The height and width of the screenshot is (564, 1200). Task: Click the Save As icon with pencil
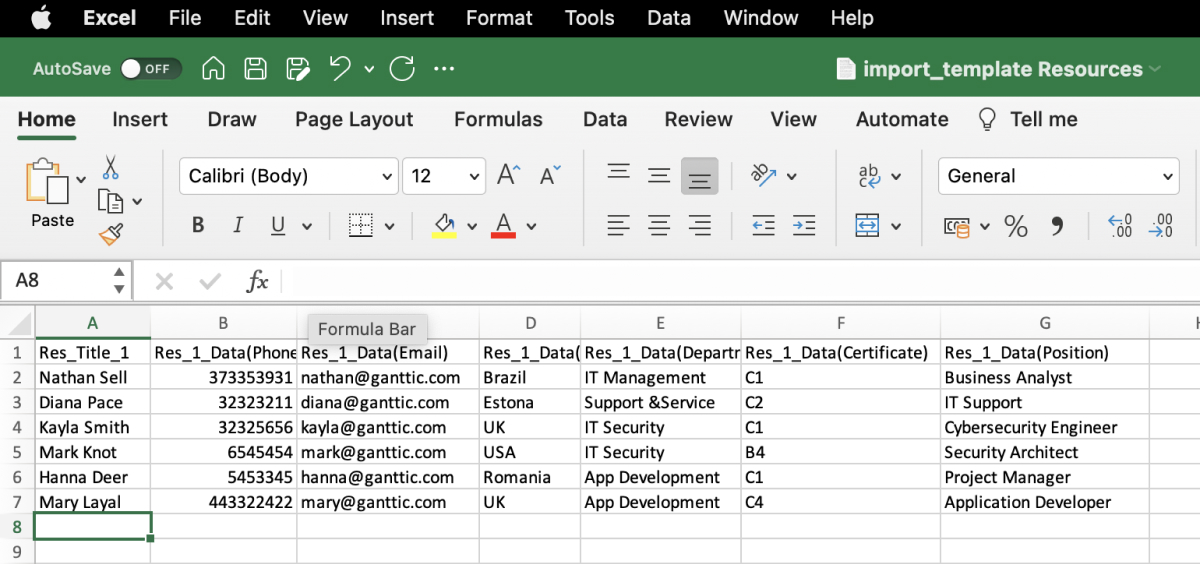[x=298, y=69]
